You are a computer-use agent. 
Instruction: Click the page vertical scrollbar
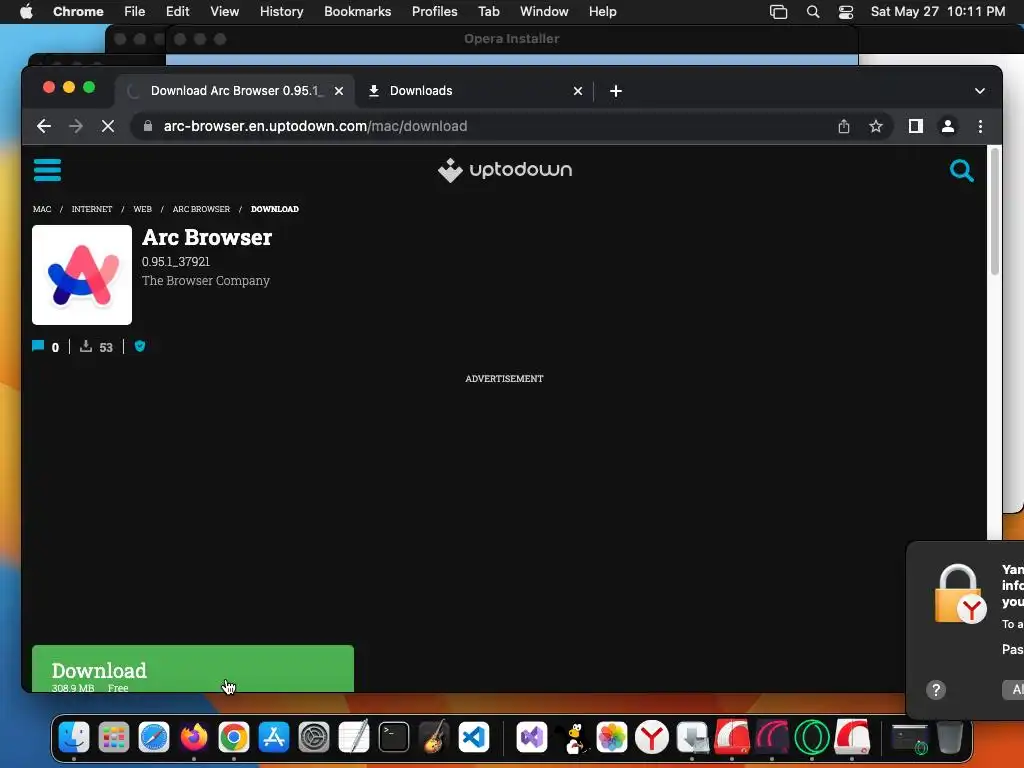point(995,211)
